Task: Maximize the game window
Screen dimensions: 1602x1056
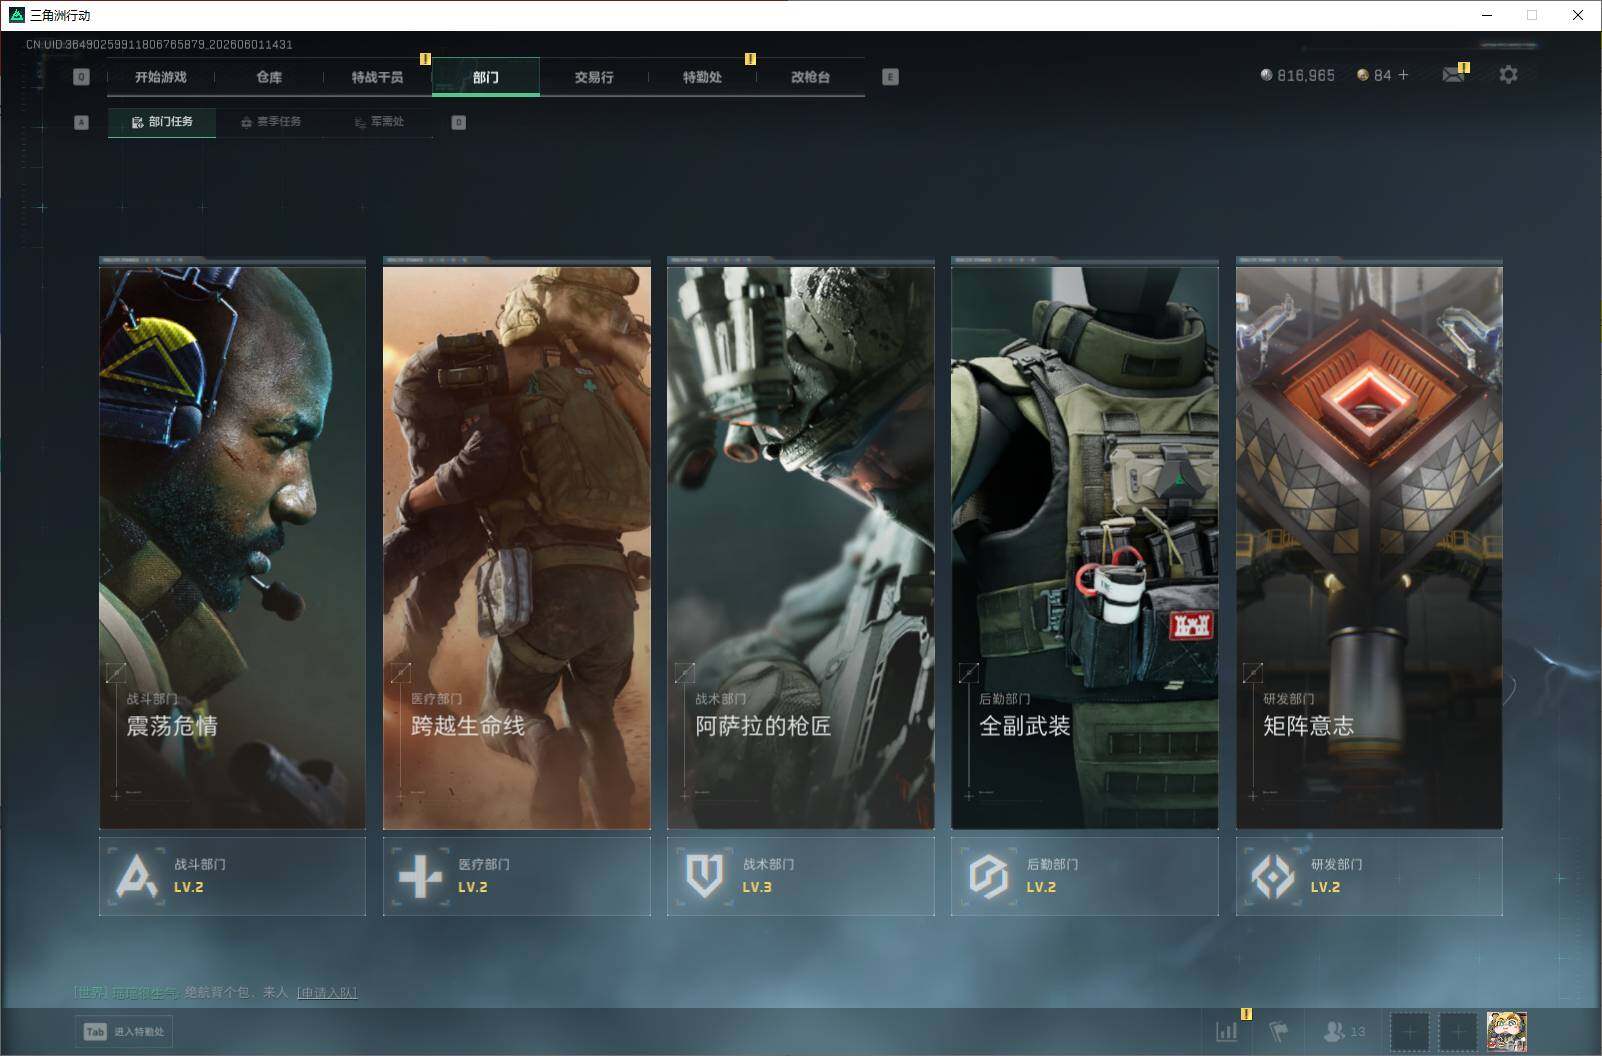Action: (1532, 15)
